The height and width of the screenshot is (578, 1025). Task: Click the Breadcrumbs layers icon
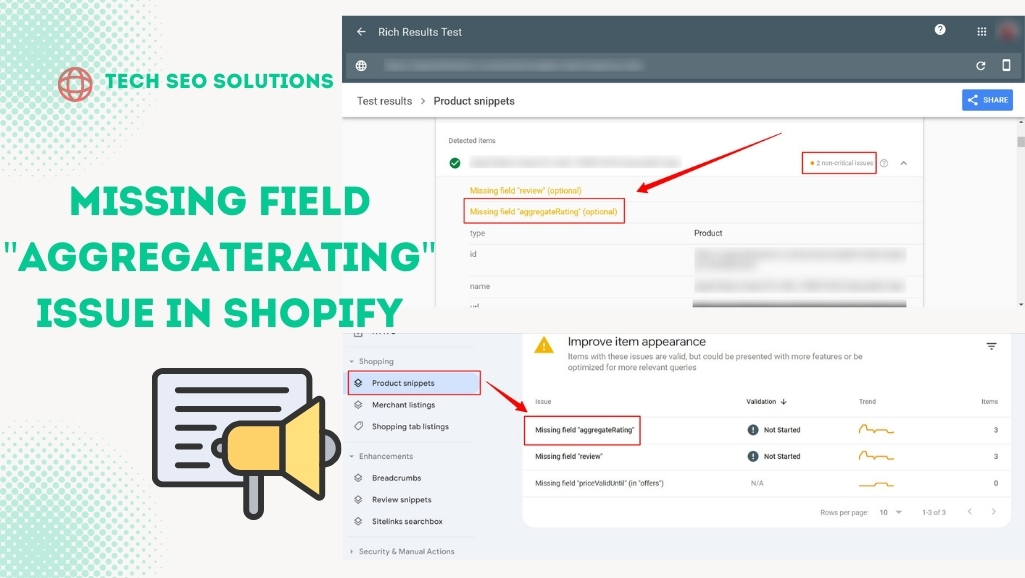point(358,478)
